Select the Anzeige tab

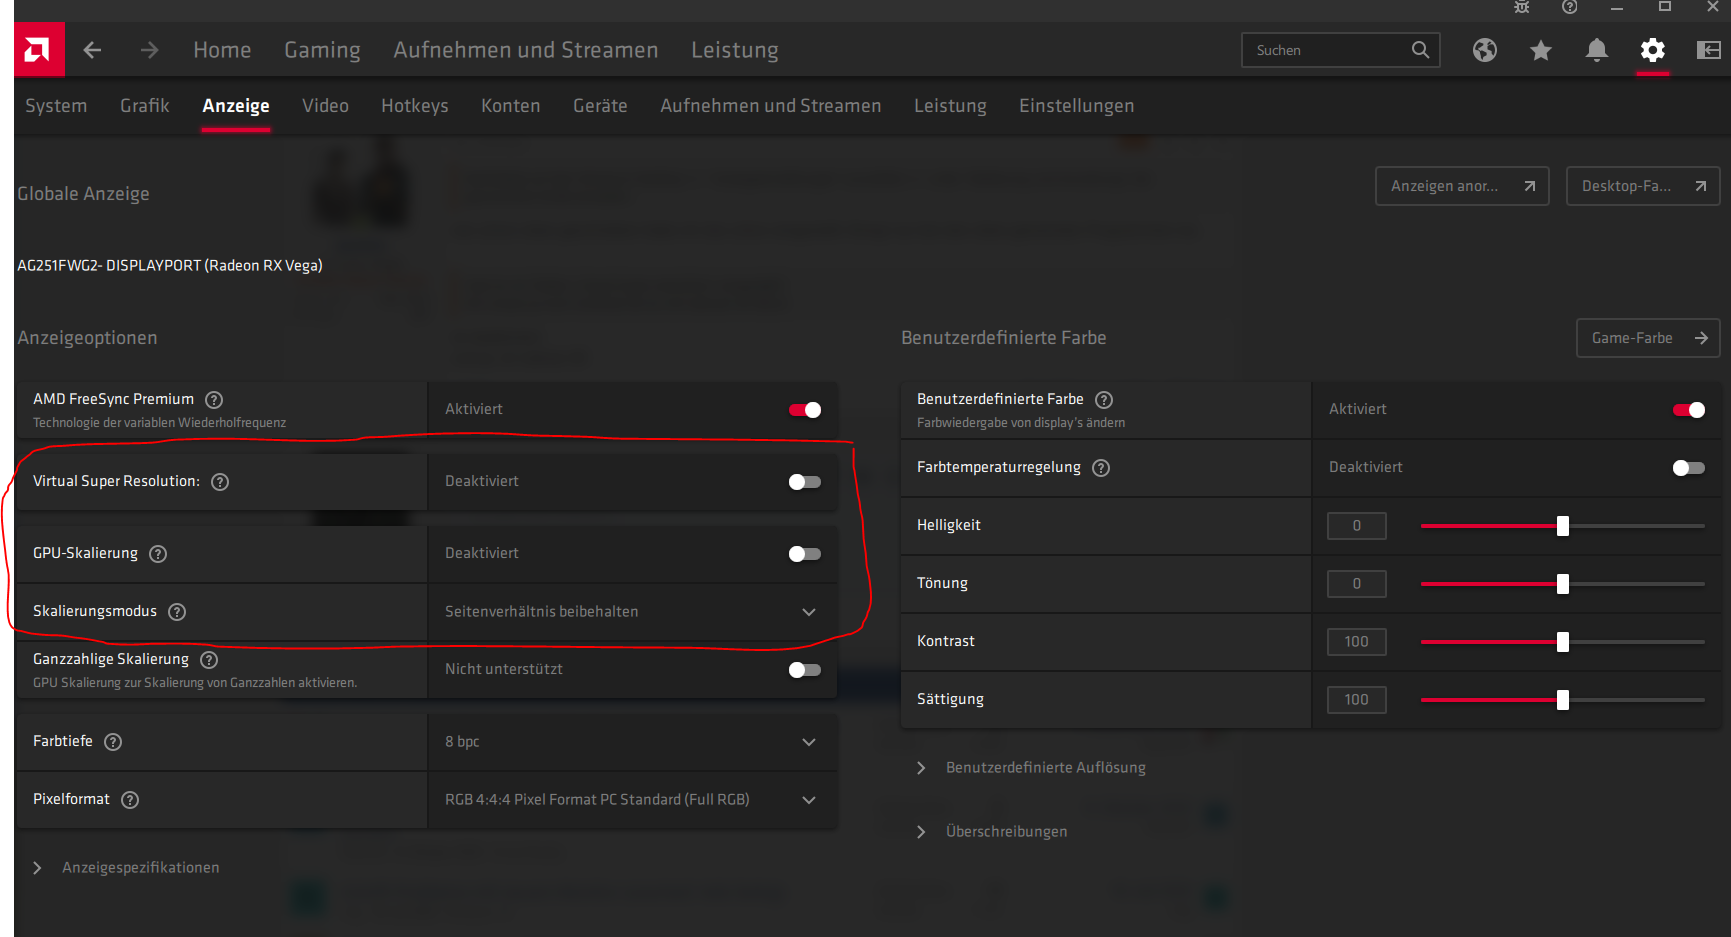tap(236, 106)
